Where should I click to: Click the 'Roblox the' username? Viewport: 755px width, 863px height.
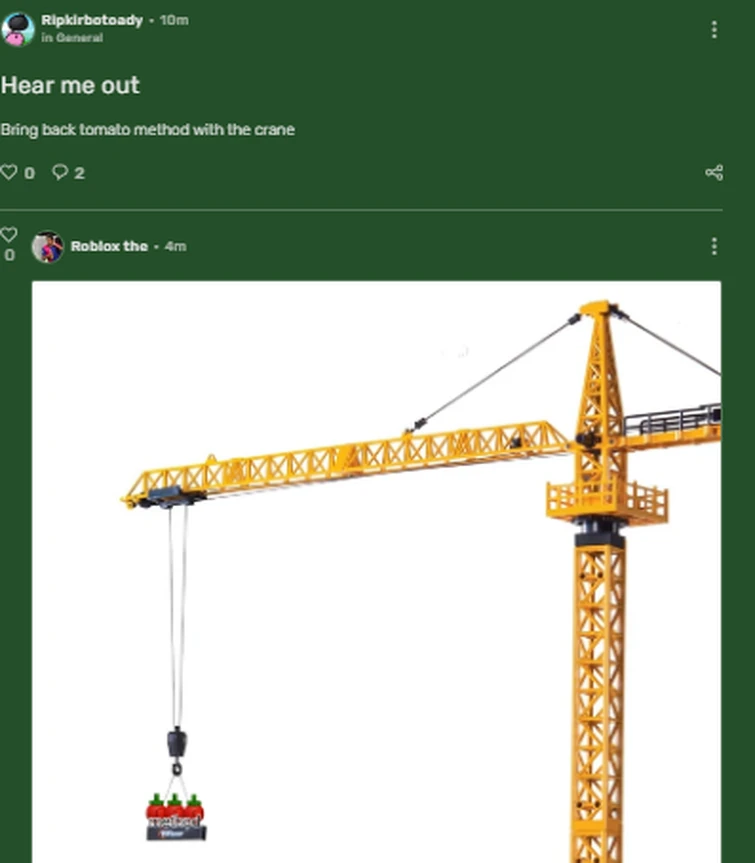pos(109,246)
